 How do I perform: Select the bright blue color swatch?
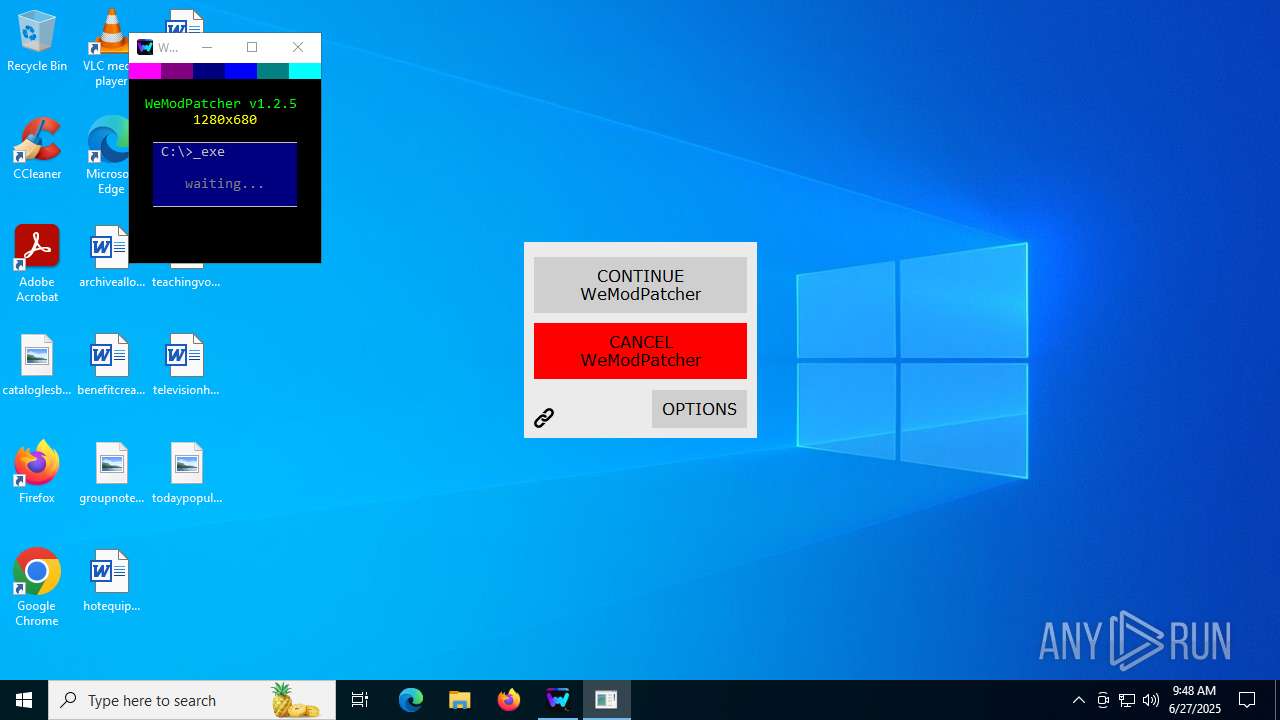[x=241, y=71]
